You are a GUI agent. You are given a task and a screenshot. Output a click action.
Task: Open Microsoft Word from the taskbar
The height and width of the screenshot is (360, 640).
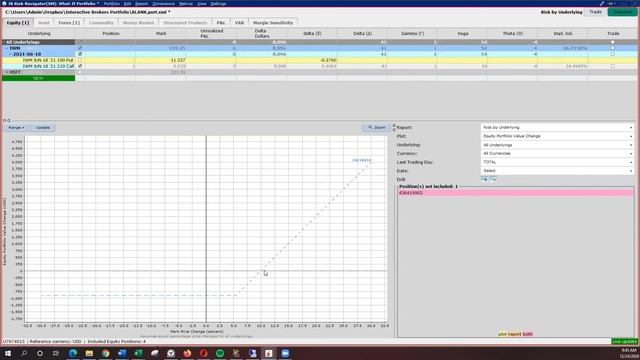click(122, 353)
